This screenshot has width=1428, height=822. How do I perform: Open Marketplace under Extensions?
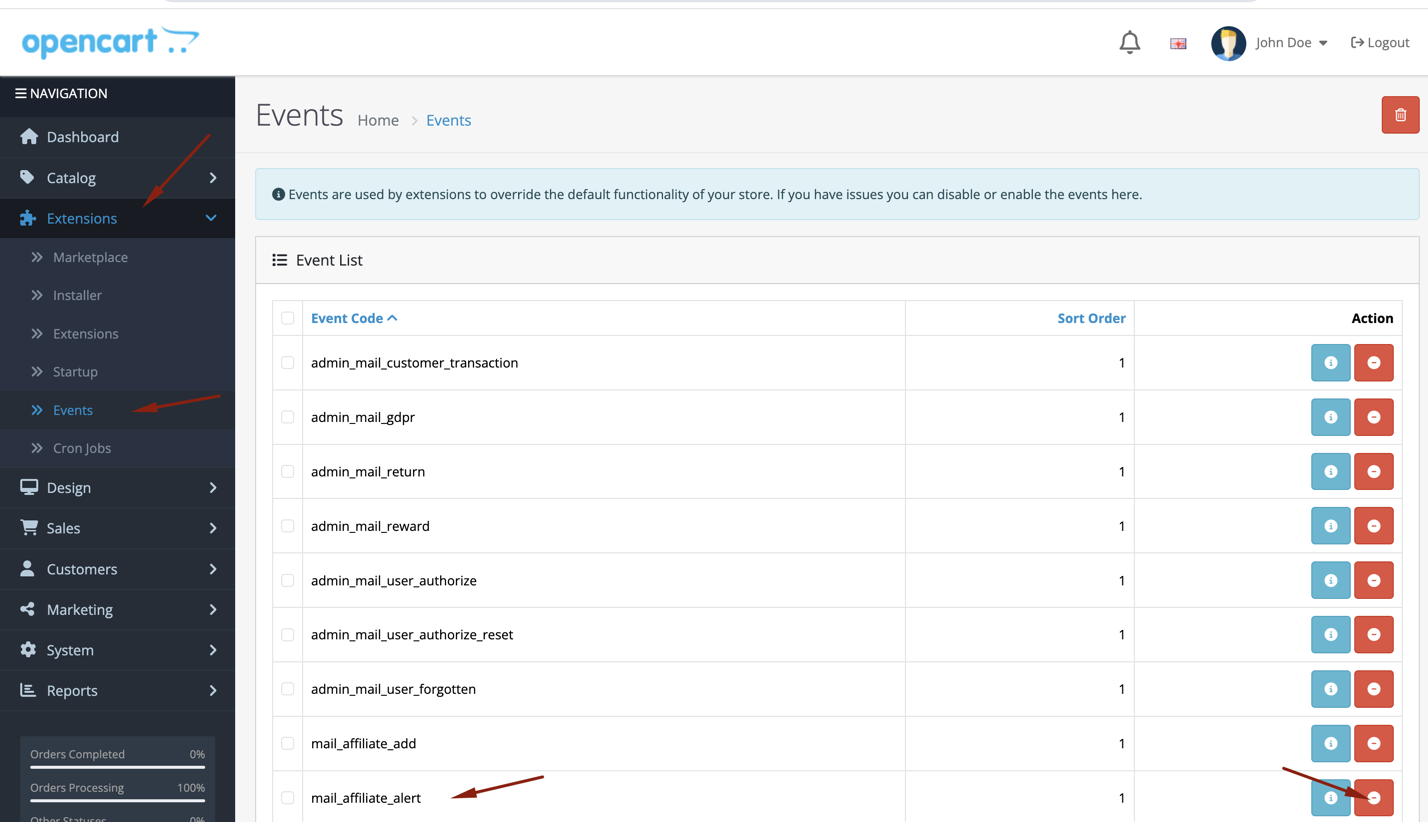(x=117, y=257)
